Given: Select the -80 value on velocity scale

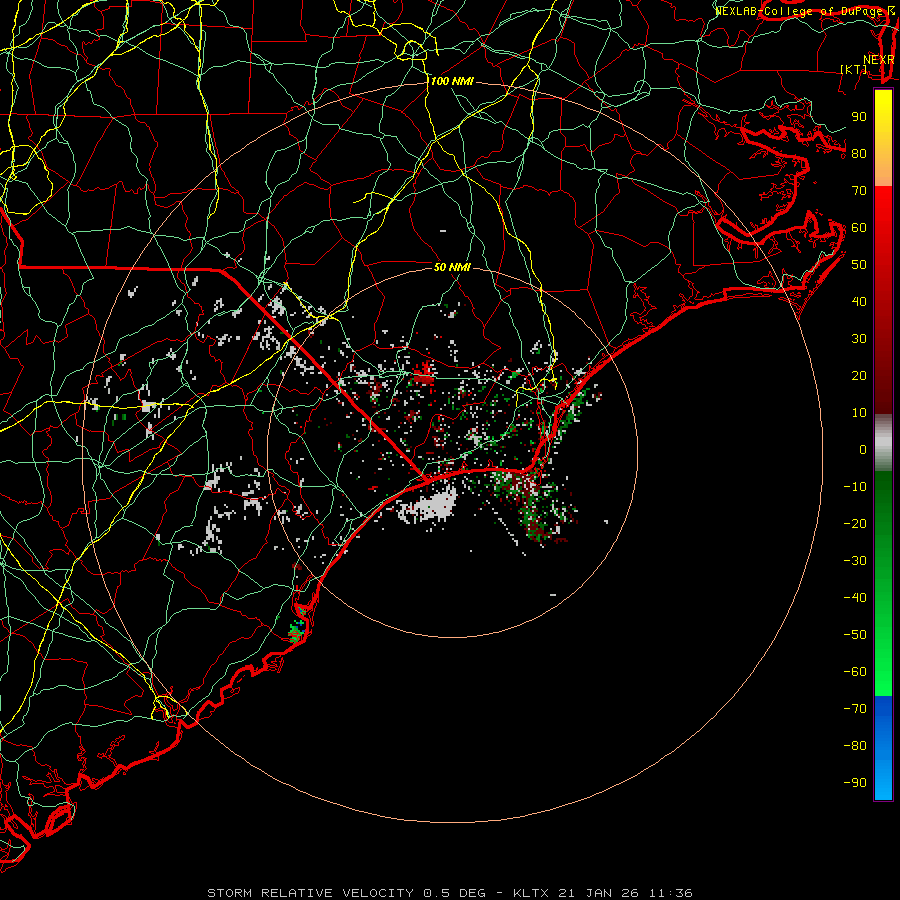Looking at the screenshot, I should tap(855, 746).
